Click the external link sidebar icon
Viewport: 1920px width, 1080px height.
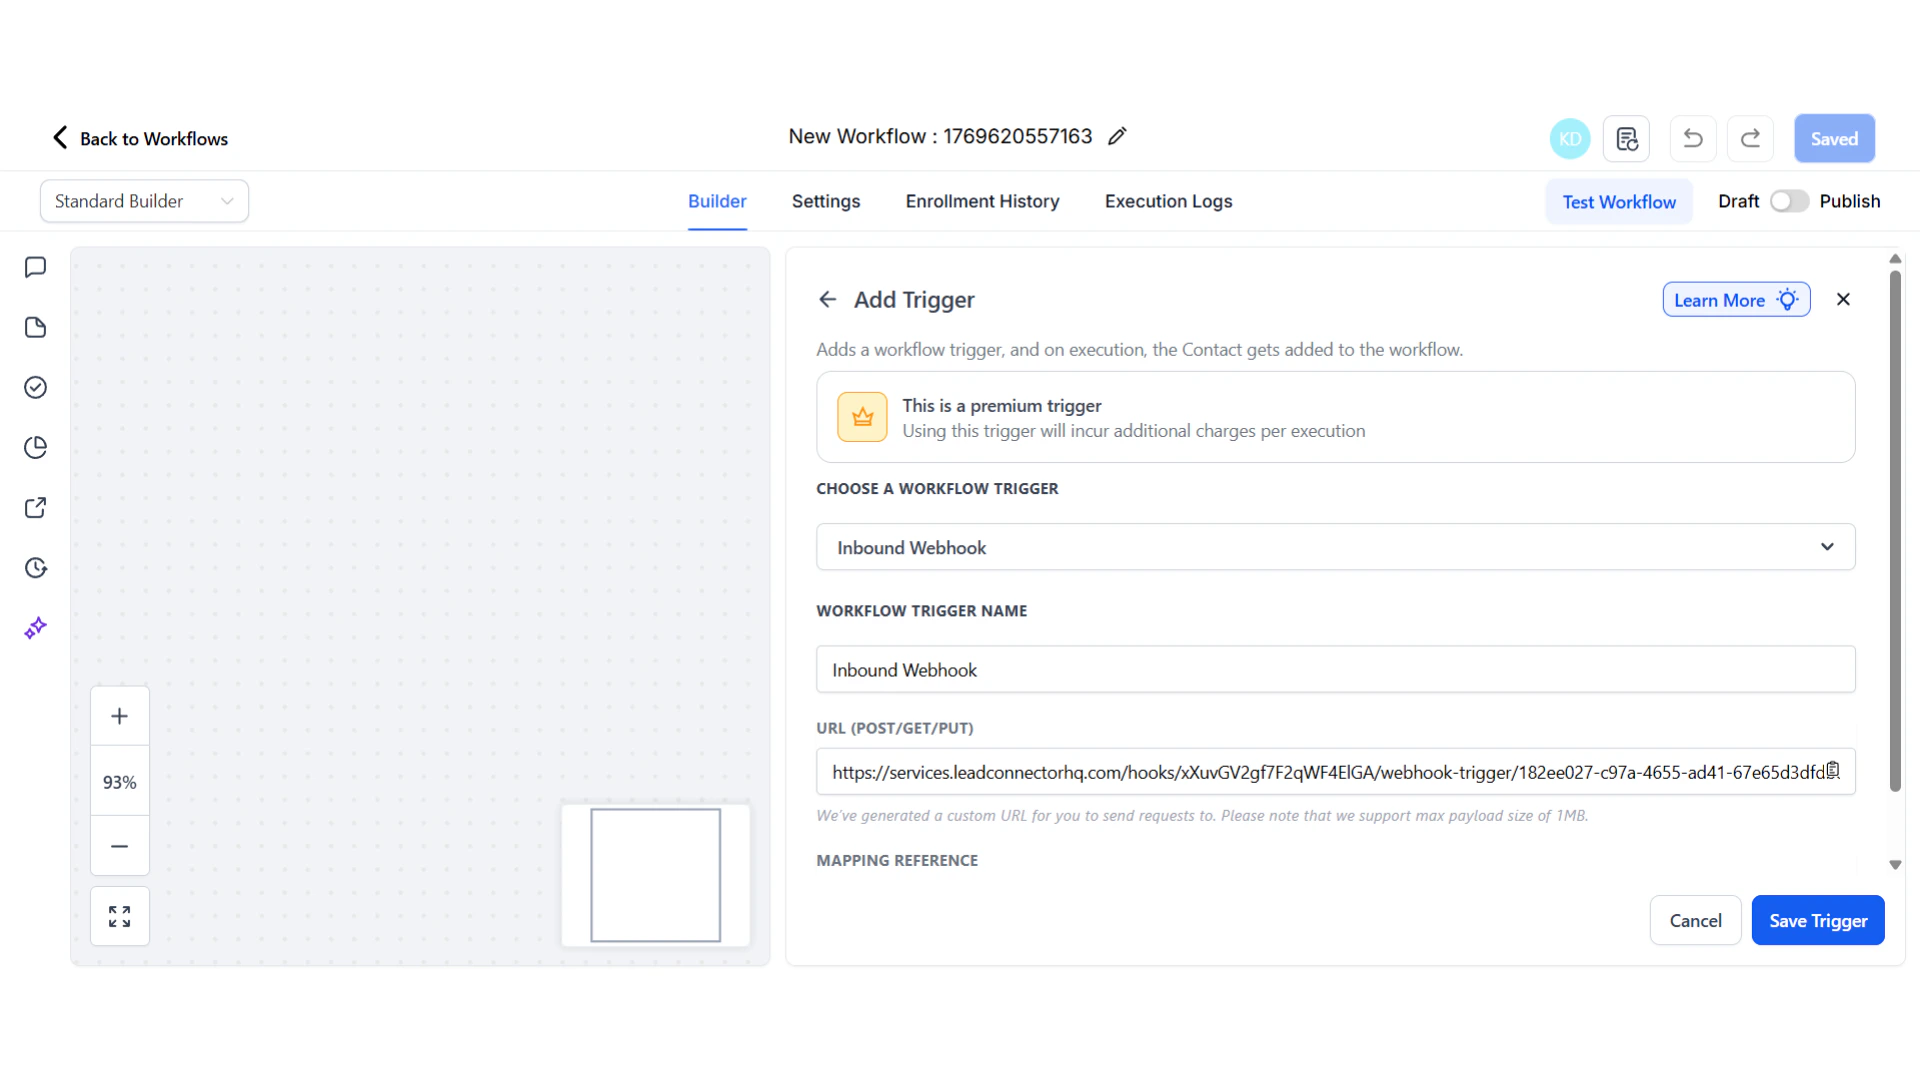click(35, 507)
